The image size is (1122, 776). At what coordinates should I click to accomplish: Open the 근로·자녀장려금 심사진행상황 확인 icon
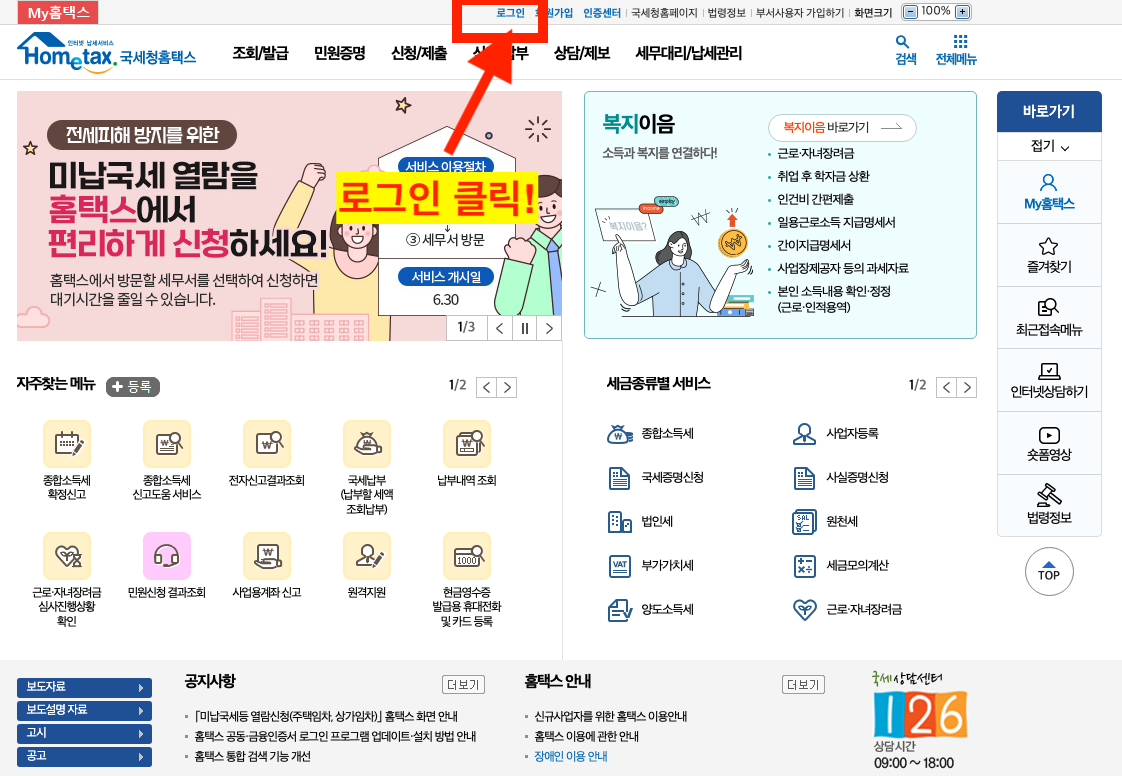(x=67, y=556)
